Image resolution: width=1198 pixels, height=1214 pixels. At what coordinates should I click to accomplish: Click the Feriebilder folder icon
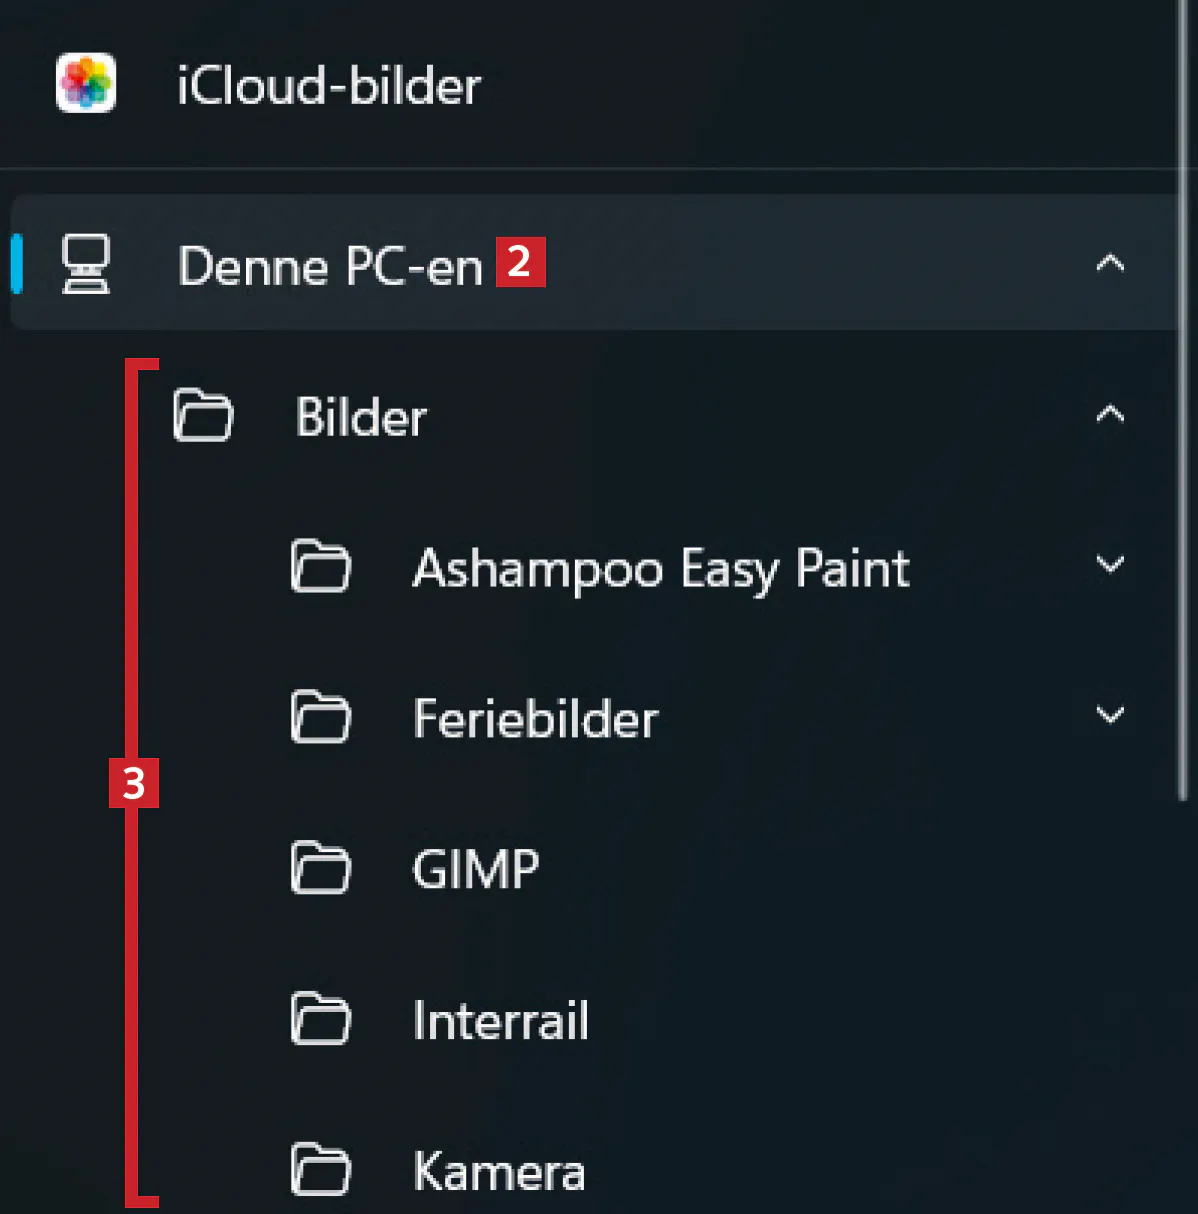click(x=320, y=717)
